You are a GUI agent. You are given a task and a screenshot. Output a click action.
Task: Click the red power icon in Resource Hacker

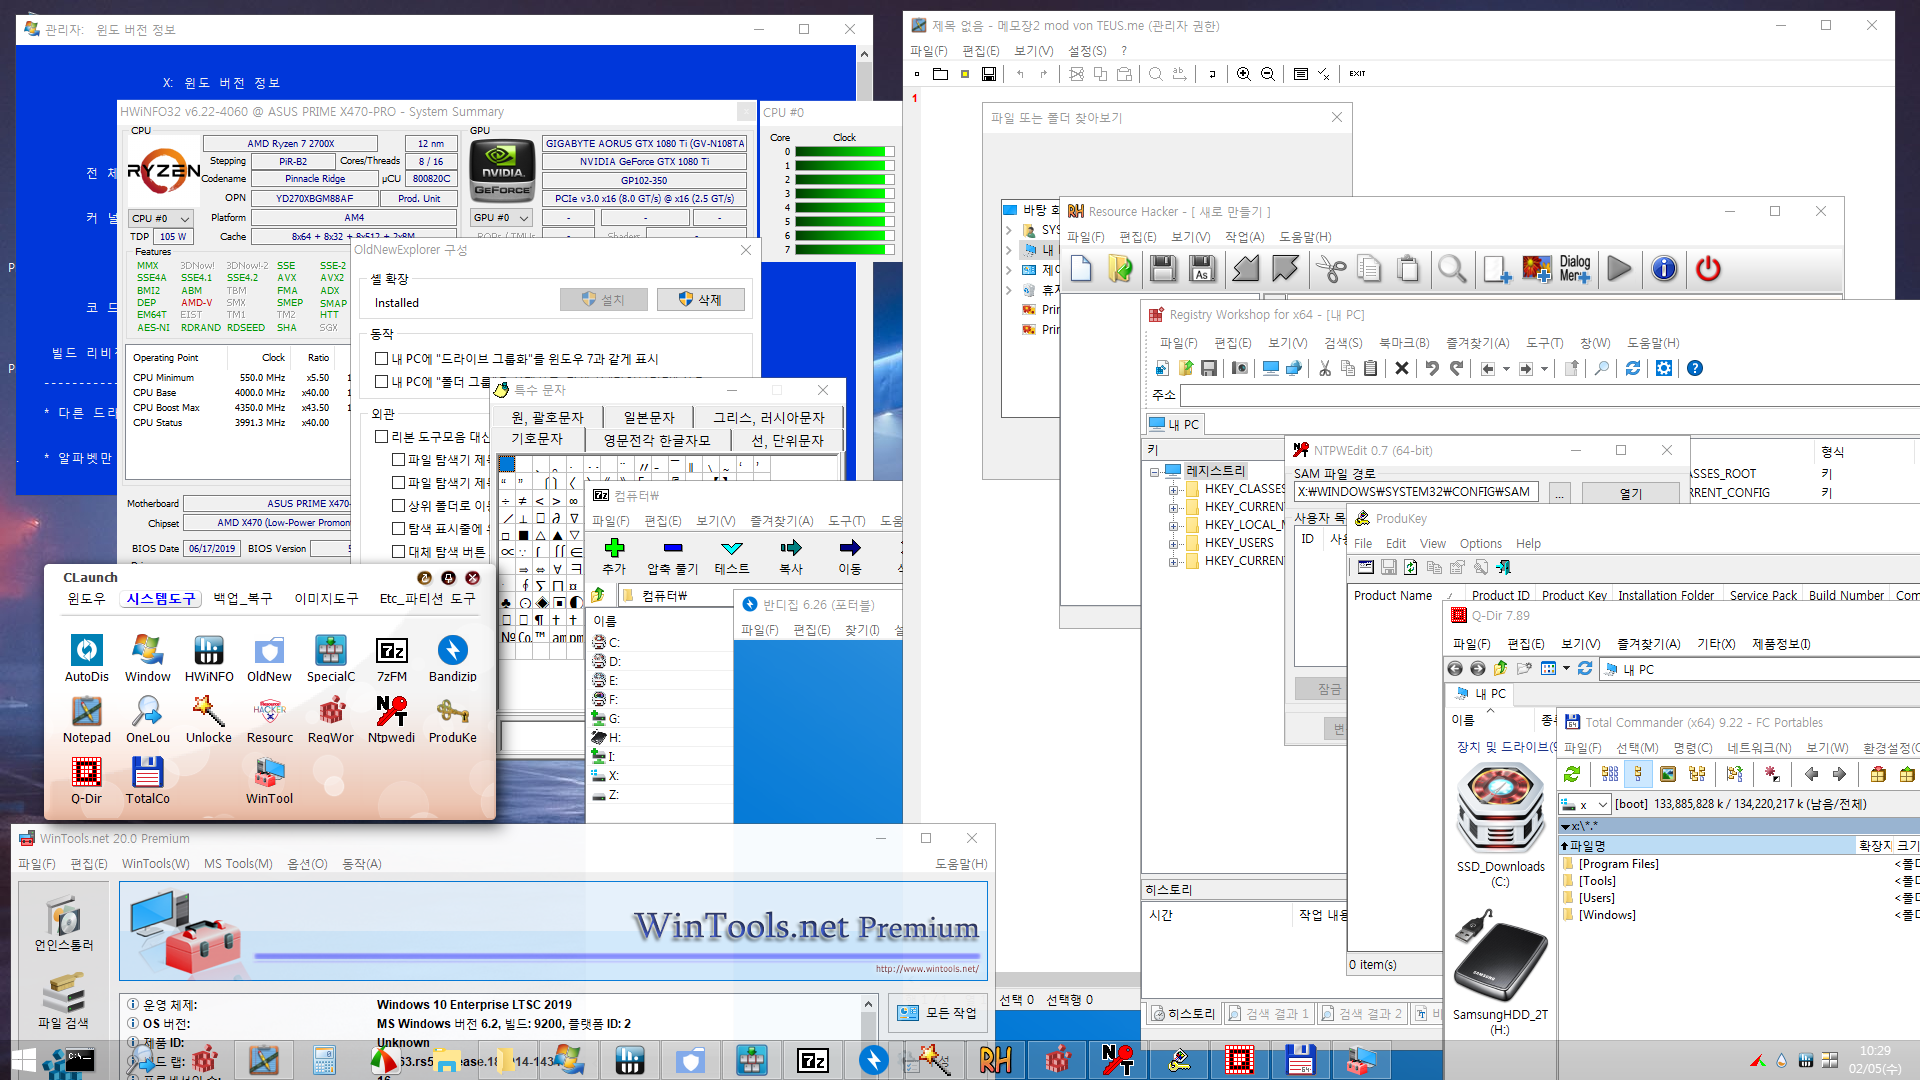(1708, 268)
